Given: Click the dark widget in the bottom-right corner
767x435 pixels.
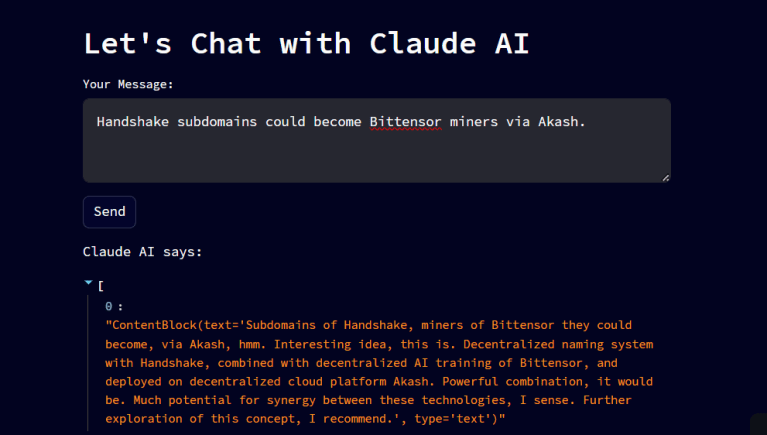Looking at the screenshot, I should point(758,425).
